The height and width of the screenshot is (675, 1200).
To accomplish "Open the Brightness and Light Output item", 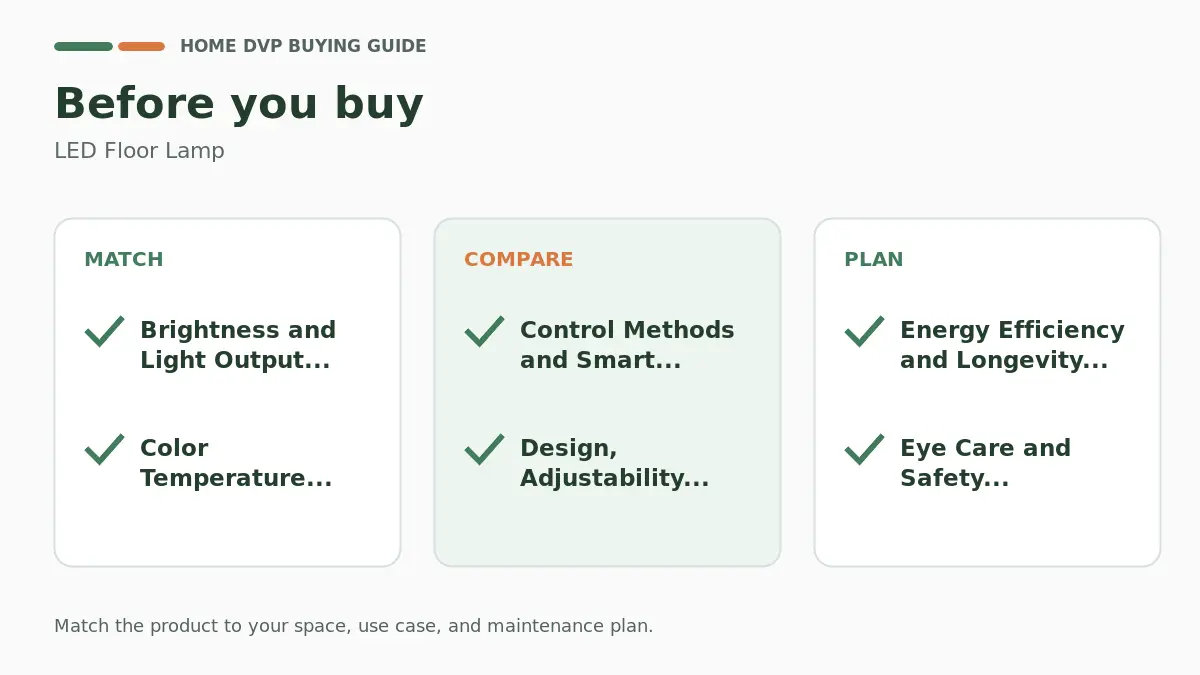I will (238, 345).
